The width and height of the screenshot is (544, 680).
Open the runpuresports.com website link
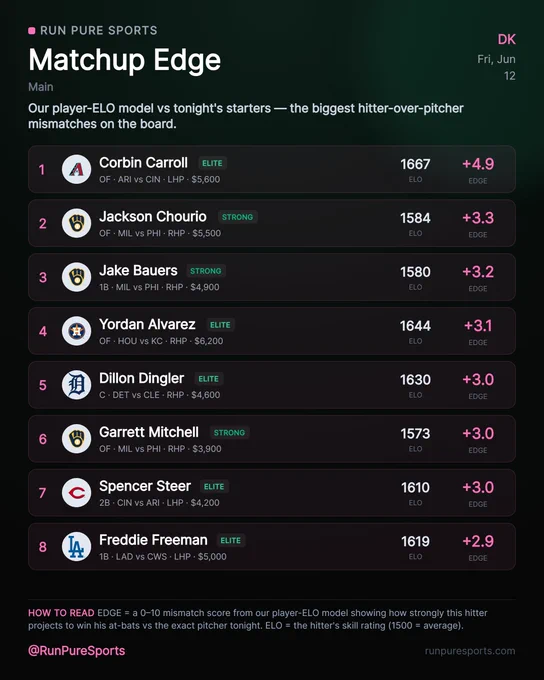470,651
